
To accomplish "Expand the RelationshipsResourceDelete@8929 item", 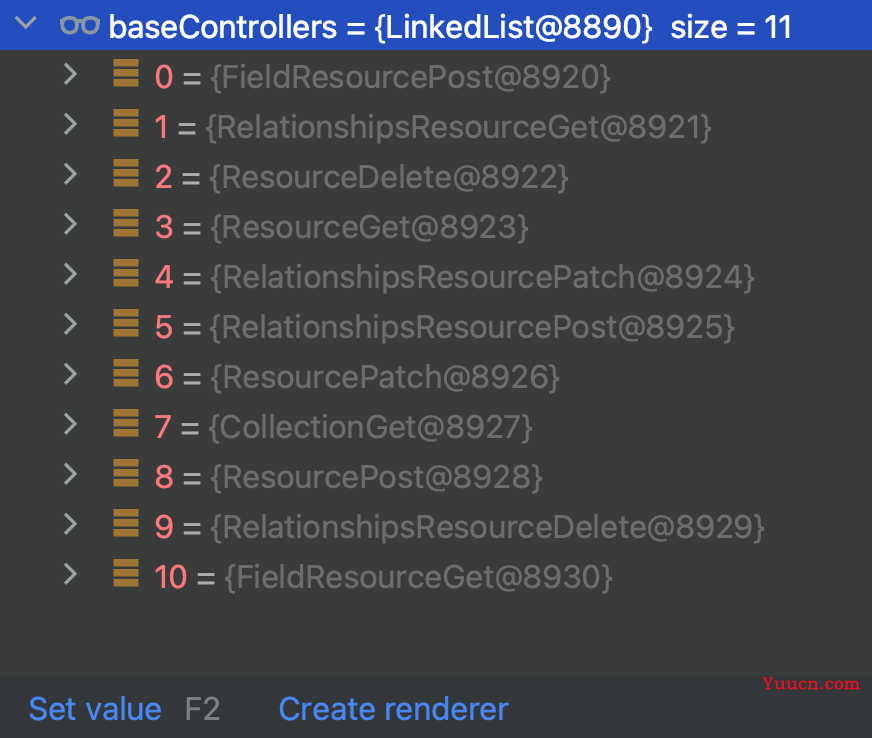I will click(x=70, y=524).
